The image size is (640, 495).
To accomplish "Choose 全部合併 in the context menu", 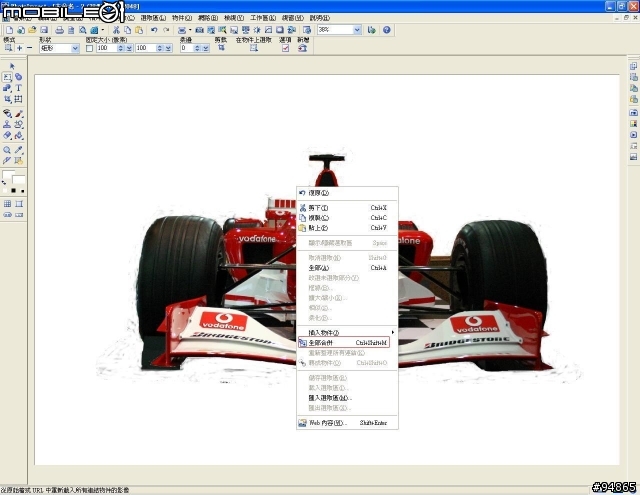I will tap(344, 343).
